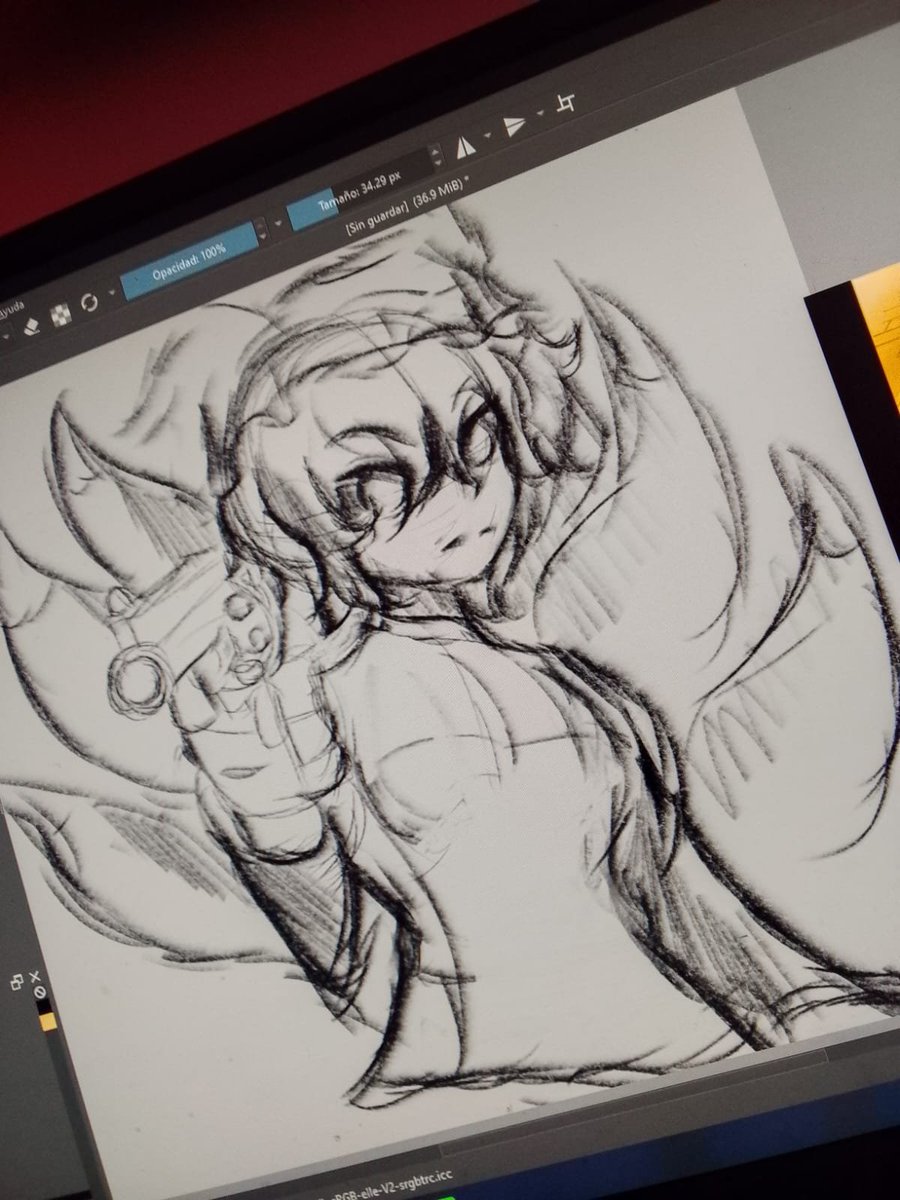Click the reload brush preset icon
The height and width of the screenshot is (1200, 900).
[90, 301]
